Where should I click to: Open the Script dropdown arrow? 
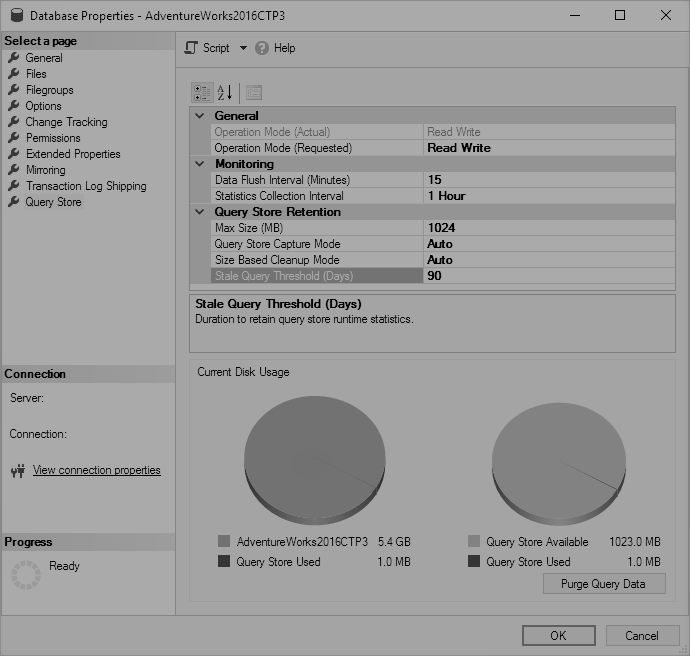[243, 48]
